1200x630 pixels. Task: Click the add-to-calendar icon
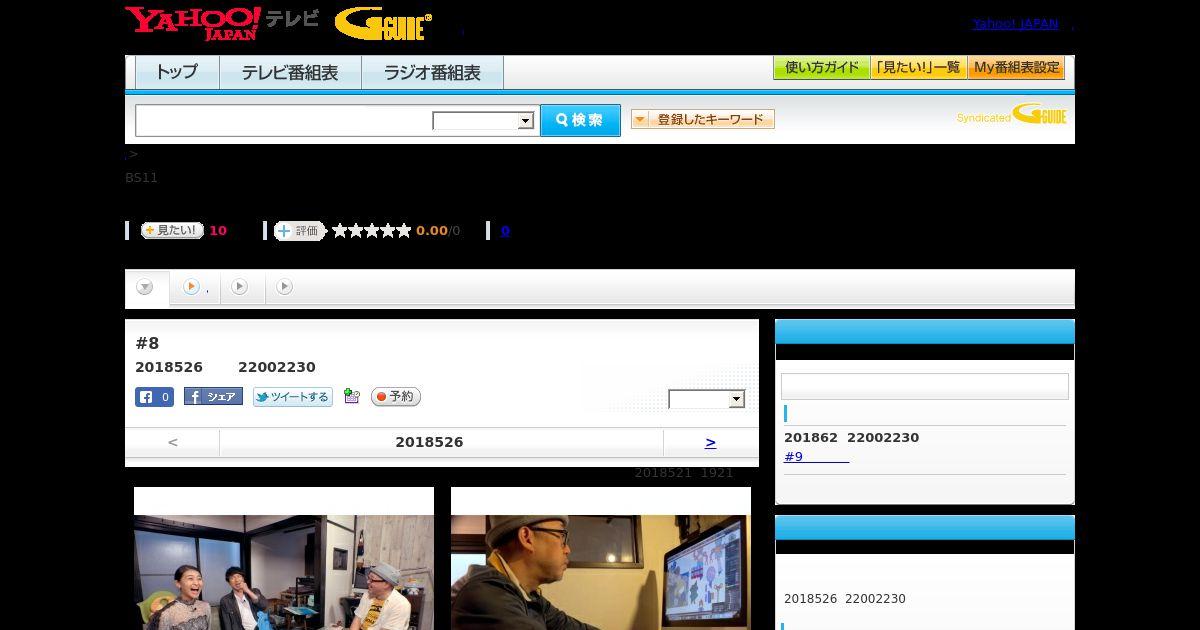click(351, 396)
